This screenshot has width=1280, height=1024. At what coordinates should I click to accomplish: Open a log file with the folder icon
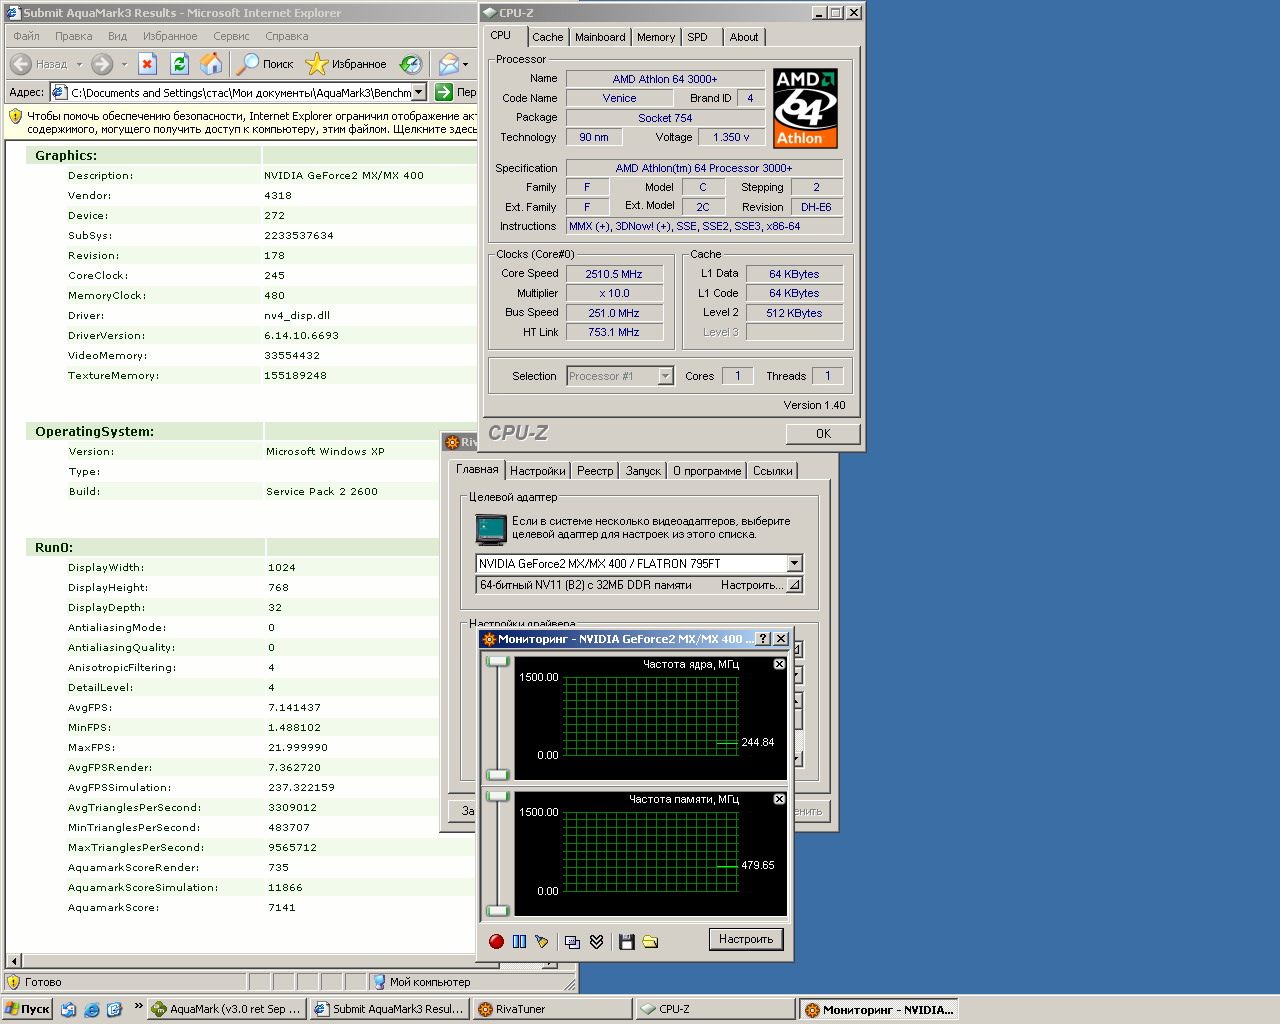[x=650, y=941]
